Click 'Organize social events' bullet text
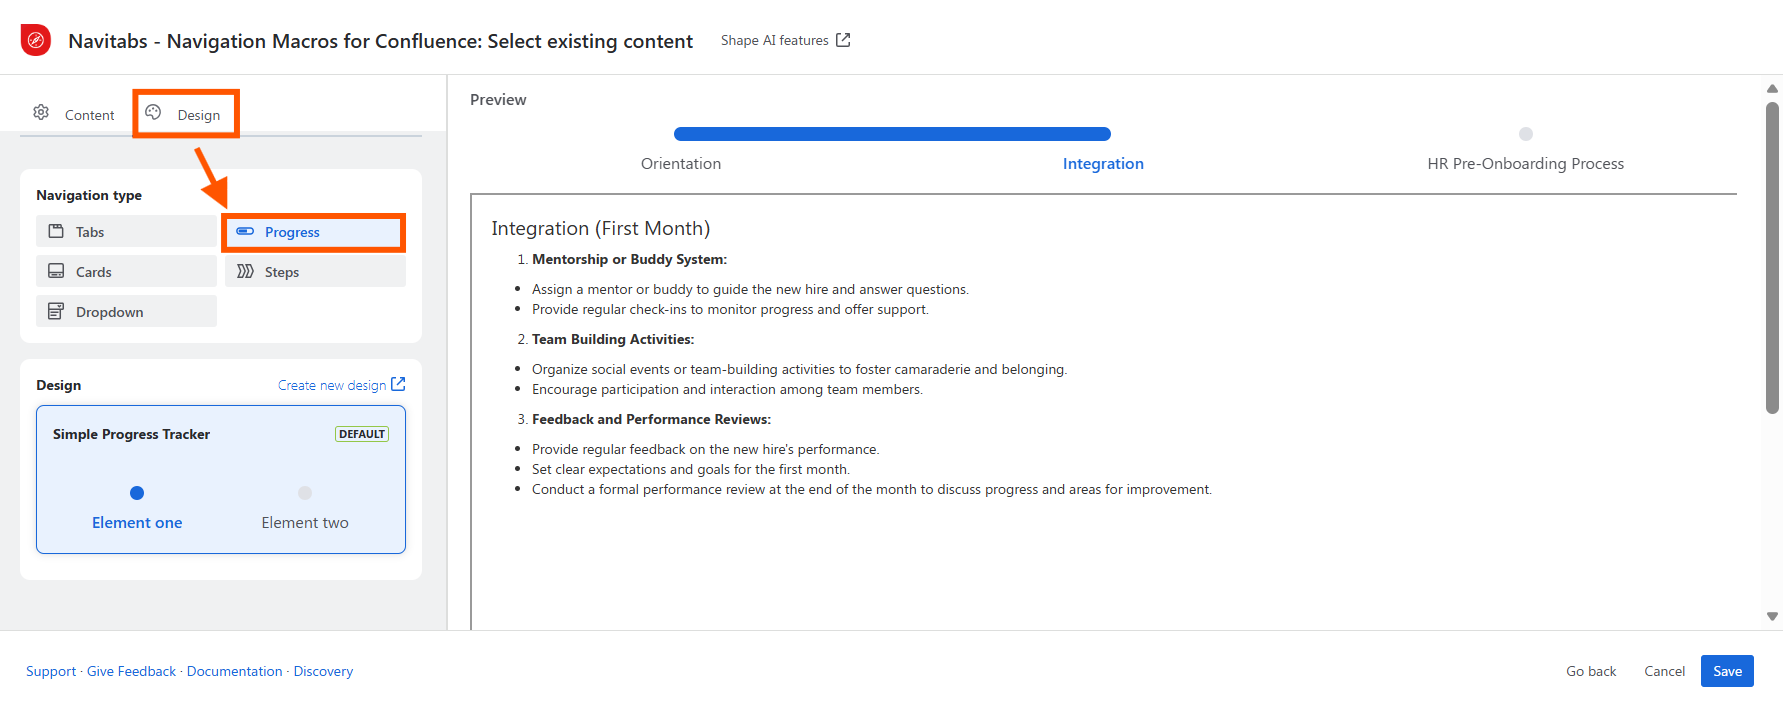 pyautogui.click(x=799, y=369)
